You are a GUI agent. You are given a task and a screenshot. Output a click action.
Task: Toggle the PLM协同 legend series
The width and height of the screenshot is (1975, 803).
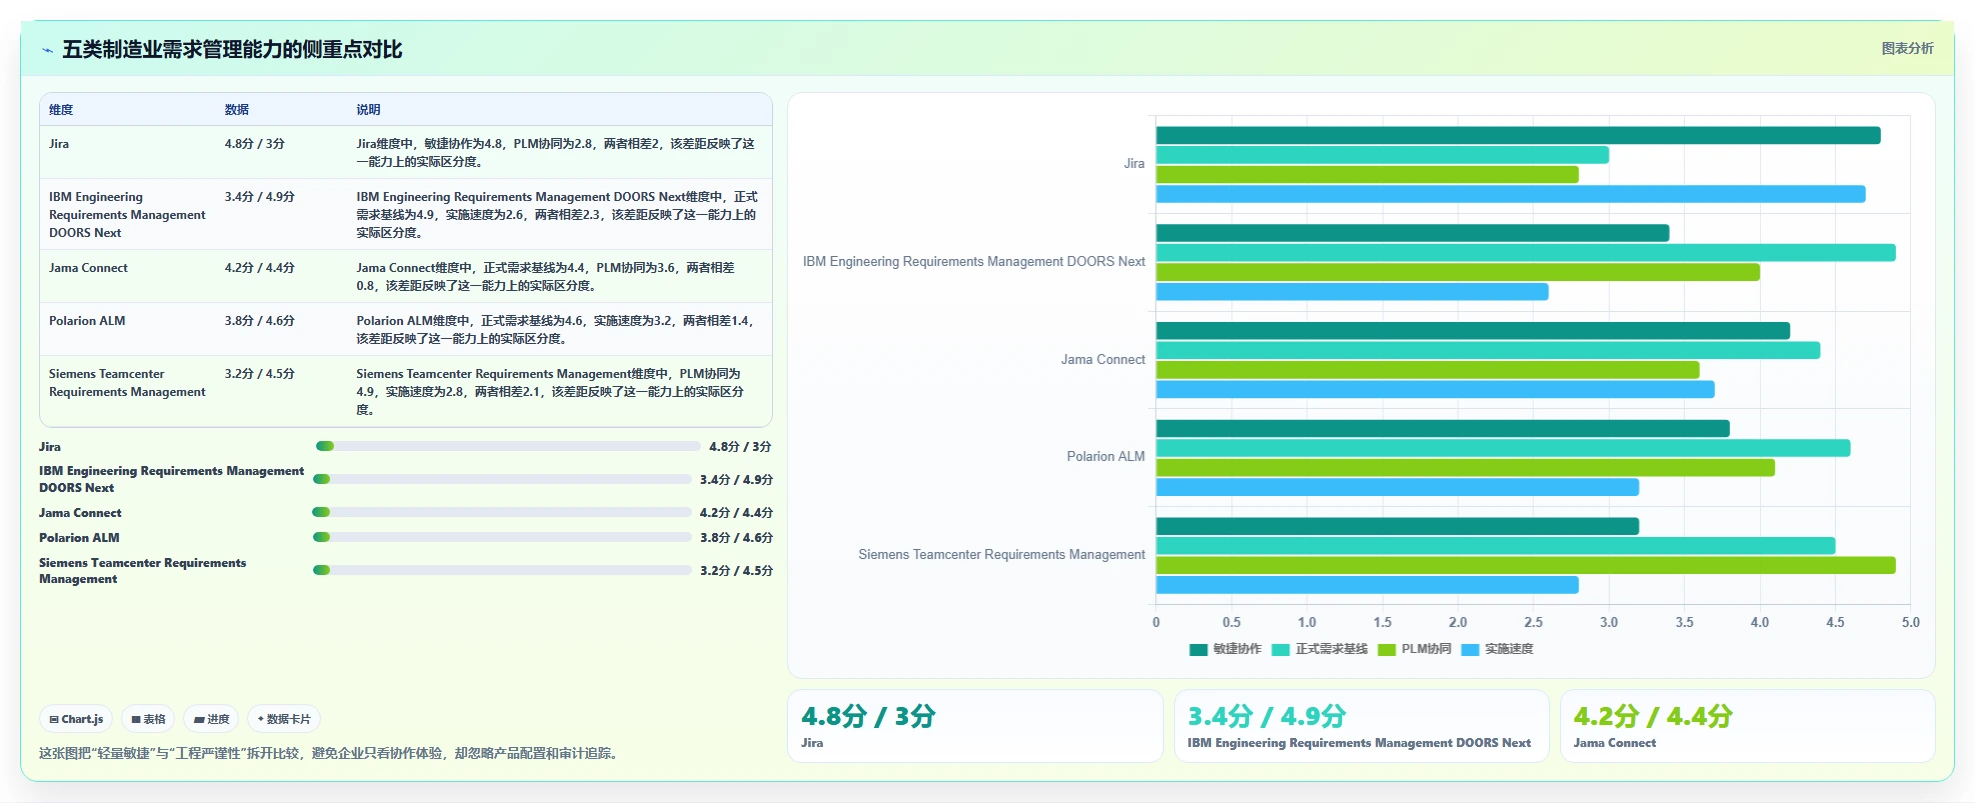click(x=1414, y=649)
